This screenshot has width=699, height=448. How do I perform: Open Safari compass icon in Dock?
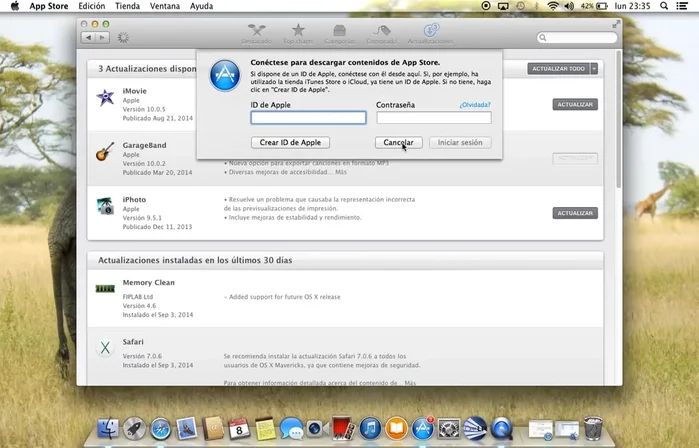click(160, 429)
